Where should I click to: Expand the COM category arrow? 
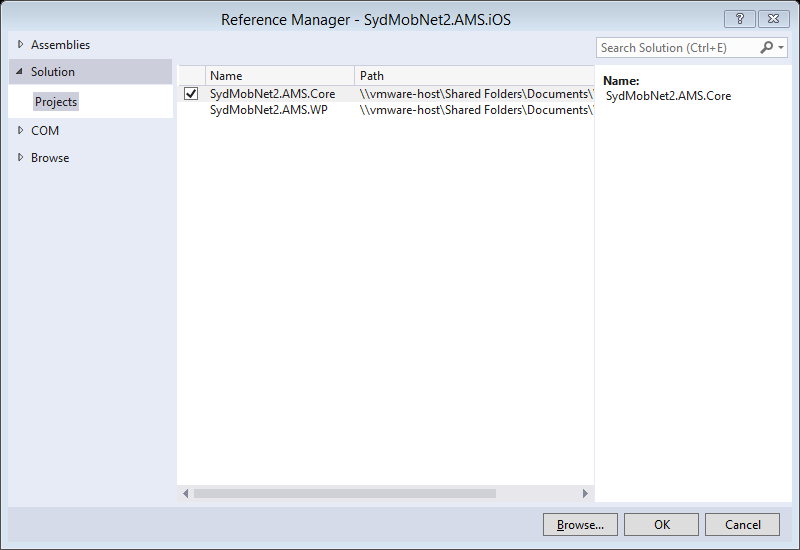pos(20,131)
